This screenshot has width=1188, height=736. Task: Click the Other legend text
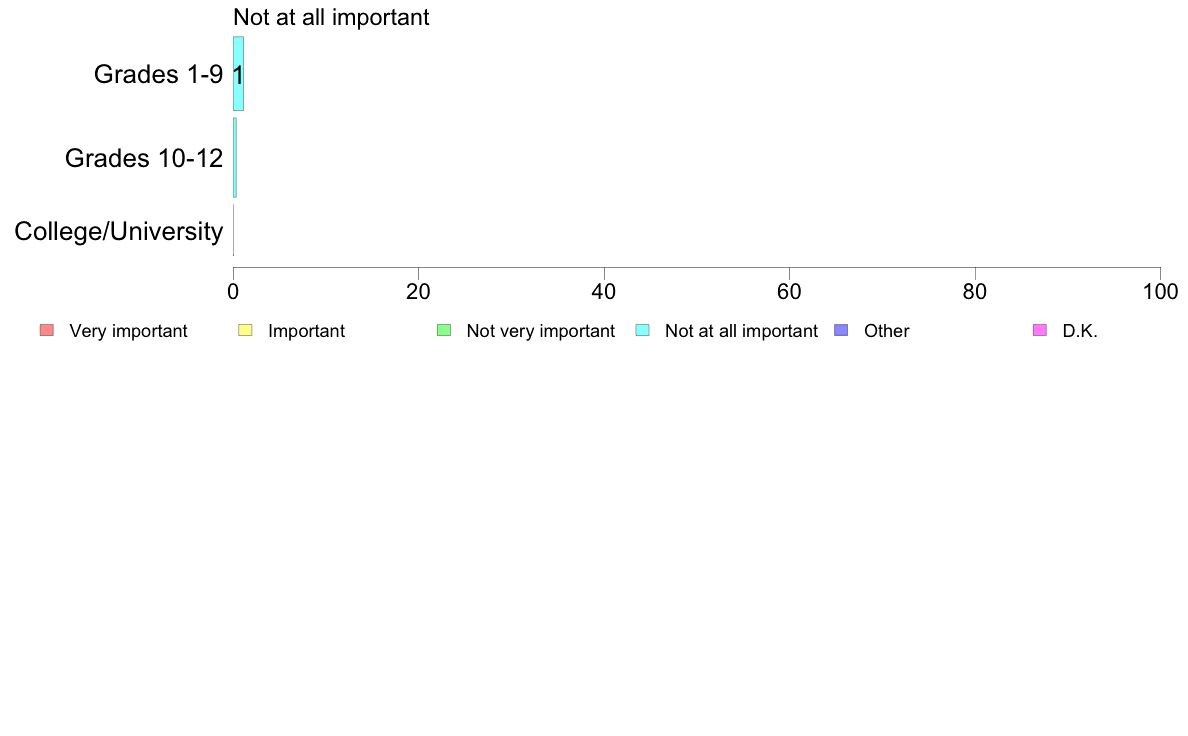pos(886,331)
